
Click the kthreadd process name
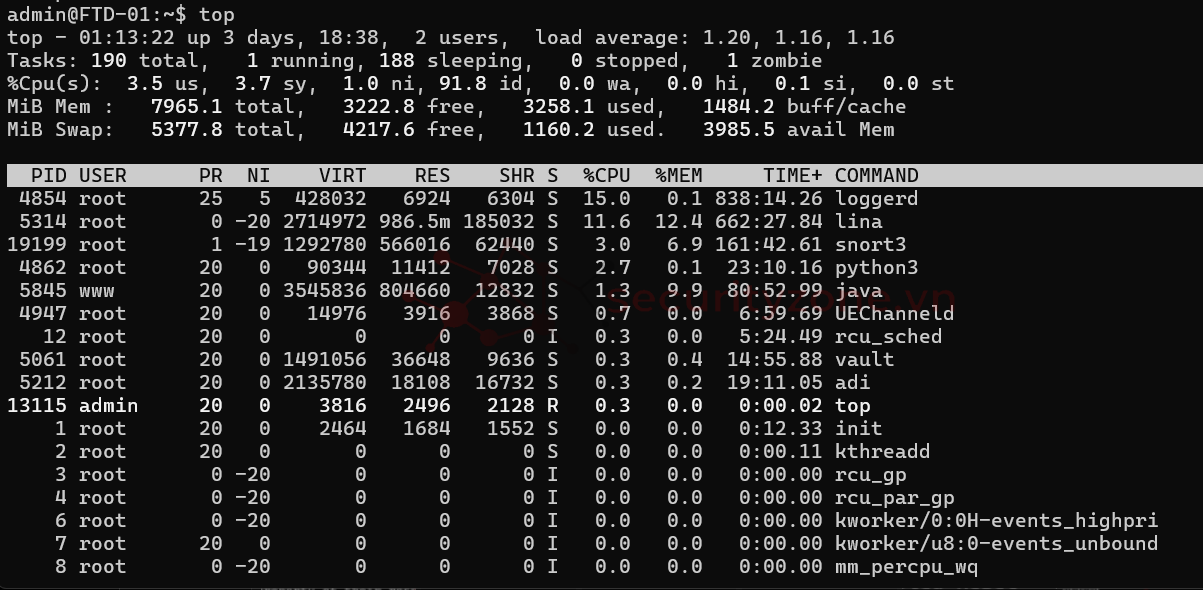pos(882,452)
